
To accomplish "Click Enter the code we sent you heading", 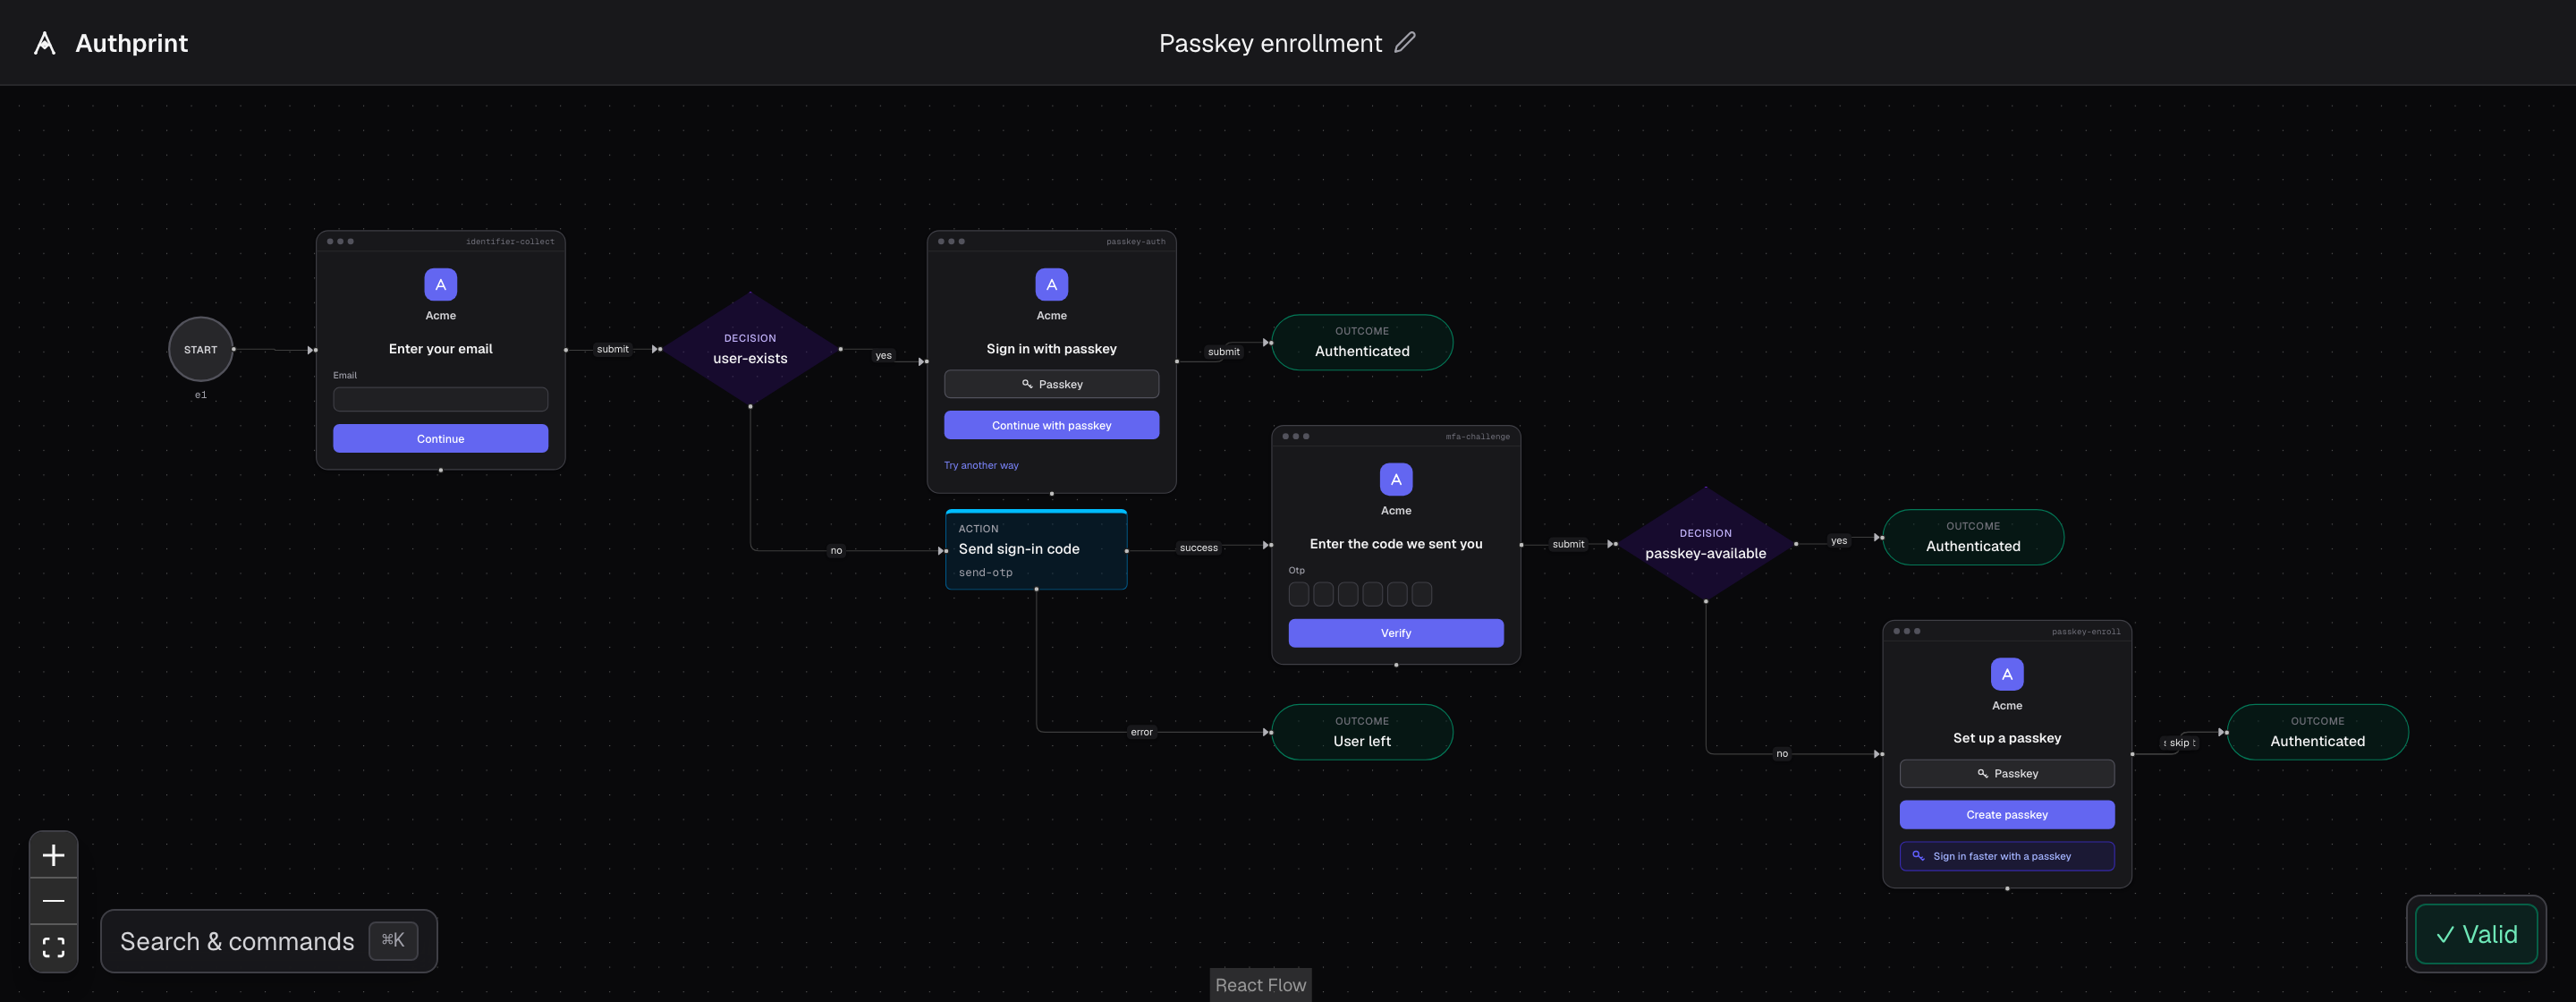I will pyautogui.click(x=1396, y=544).
